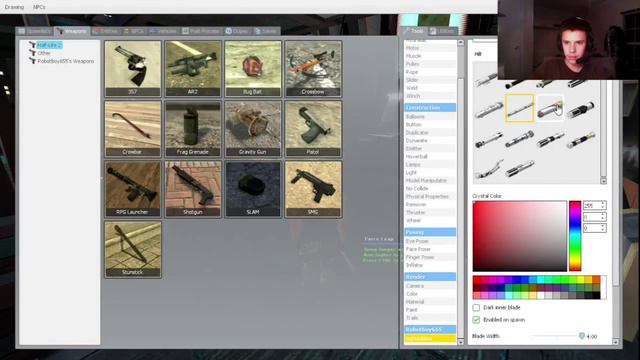
Task: Choose the Lightsabers tool entry
Action: point(430,339)
